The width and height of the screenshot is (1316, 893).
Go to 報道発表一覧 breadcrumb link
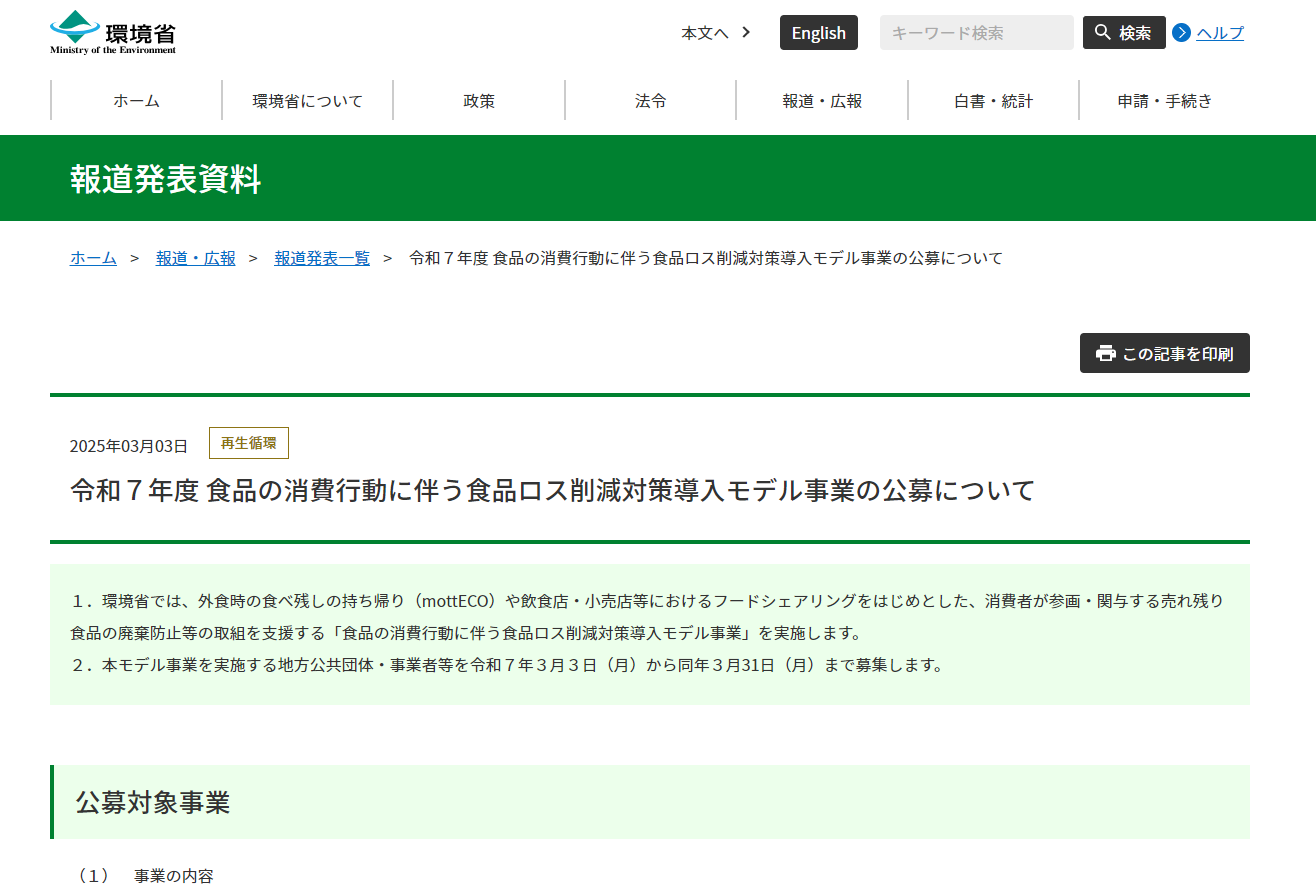click(322, 258)
